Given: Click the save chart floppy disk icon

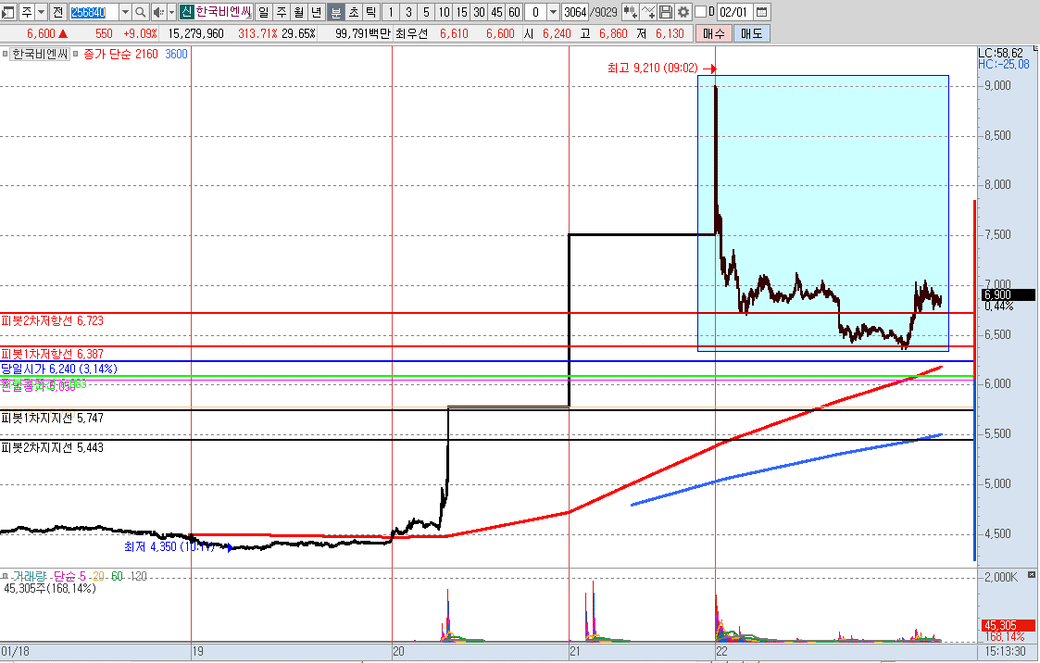Looking at the screenshot, I should pyautogui.click(x=666, y=12).
